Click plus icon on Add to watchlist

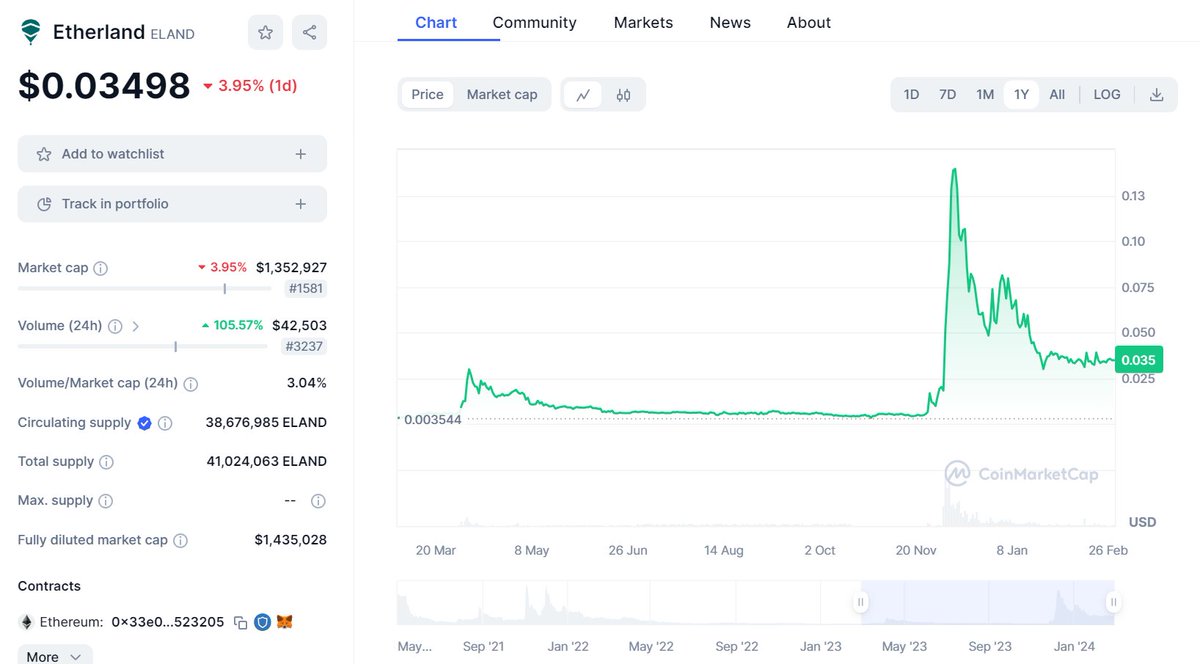tap(301, 154)
